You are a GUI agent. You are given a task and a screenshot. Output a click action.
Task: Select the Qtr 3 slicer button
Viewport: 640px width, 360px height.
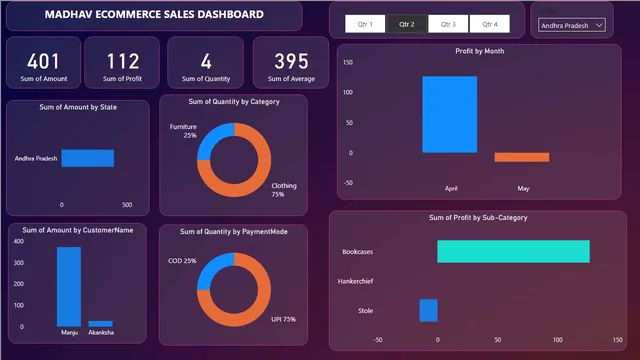(448, 24)
